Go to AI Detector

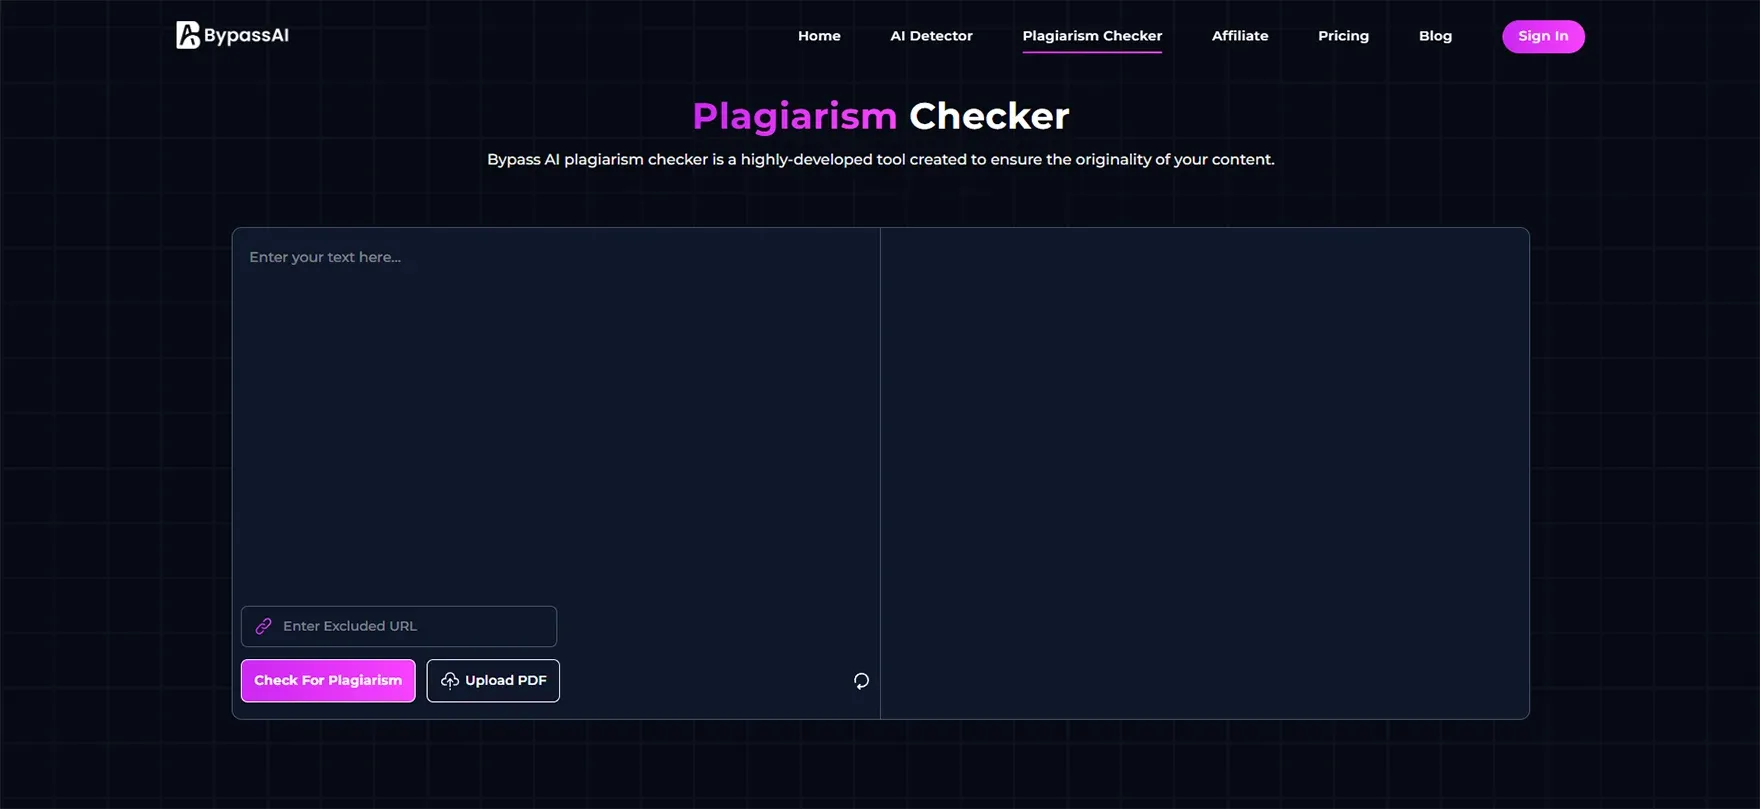931,36
